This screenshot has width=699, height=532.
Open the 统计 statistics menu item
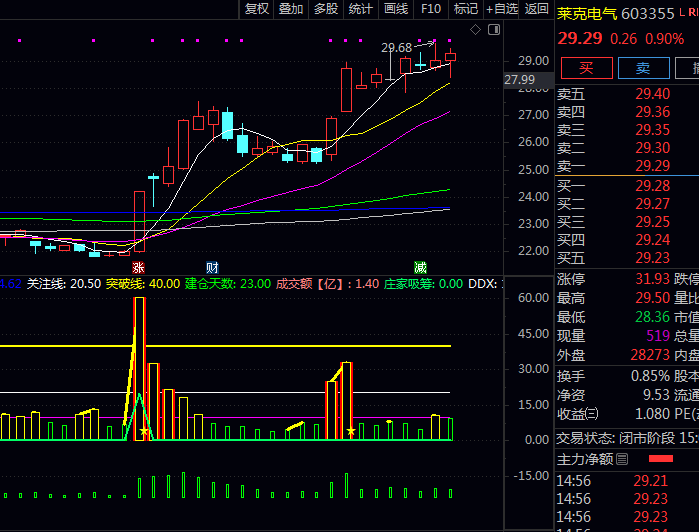361,9
